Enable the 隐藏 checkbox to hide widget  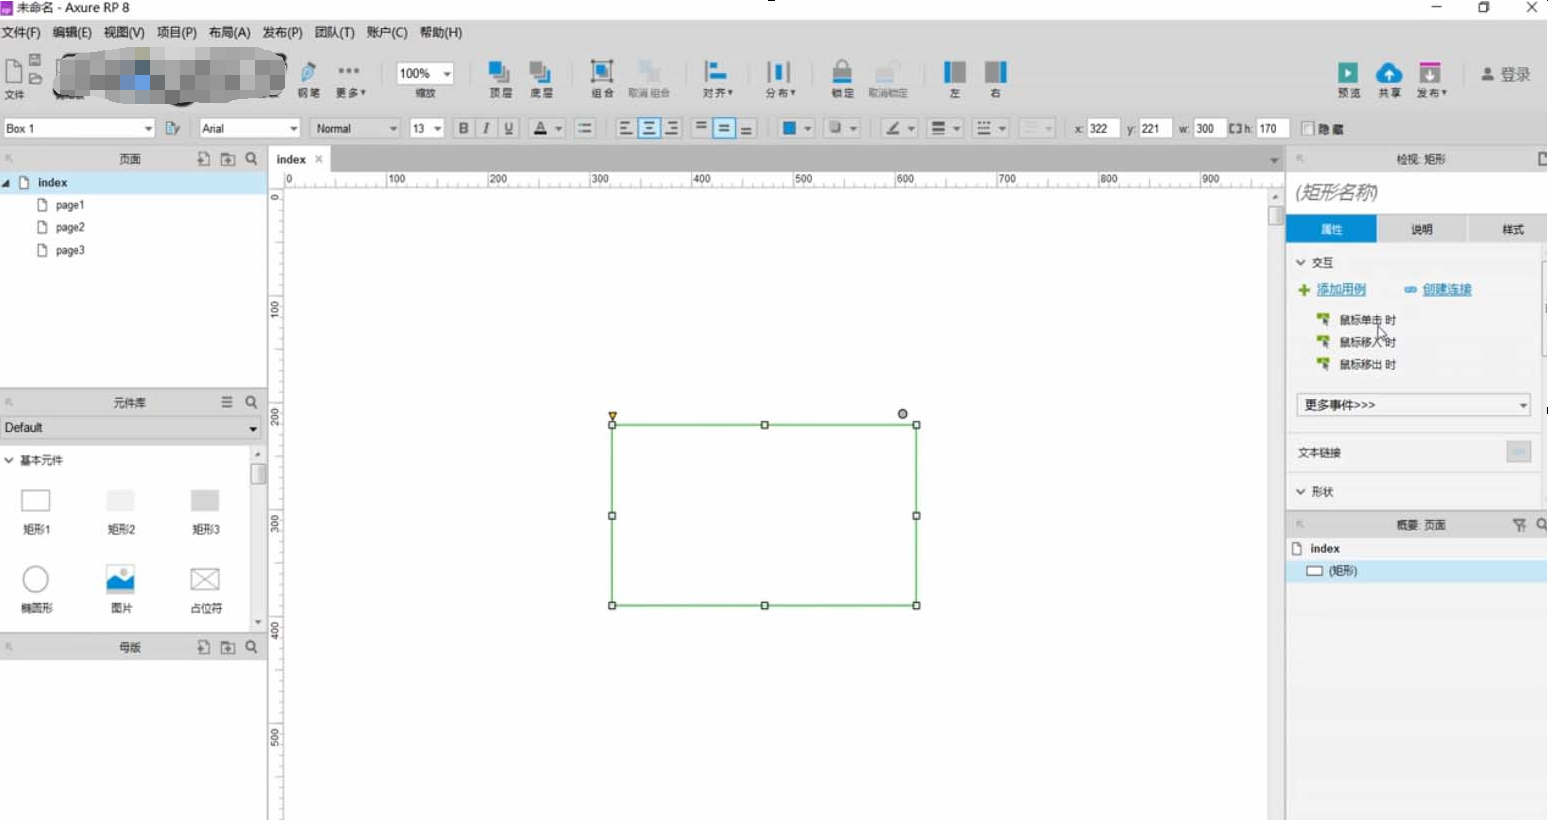point(1308,128)
